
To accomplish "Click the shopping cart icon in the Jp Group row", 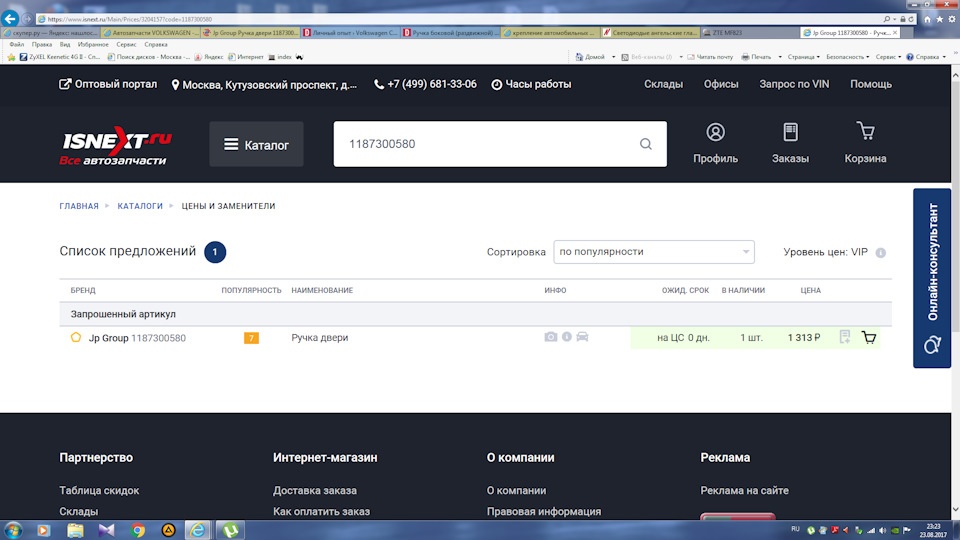I will 868,338.
